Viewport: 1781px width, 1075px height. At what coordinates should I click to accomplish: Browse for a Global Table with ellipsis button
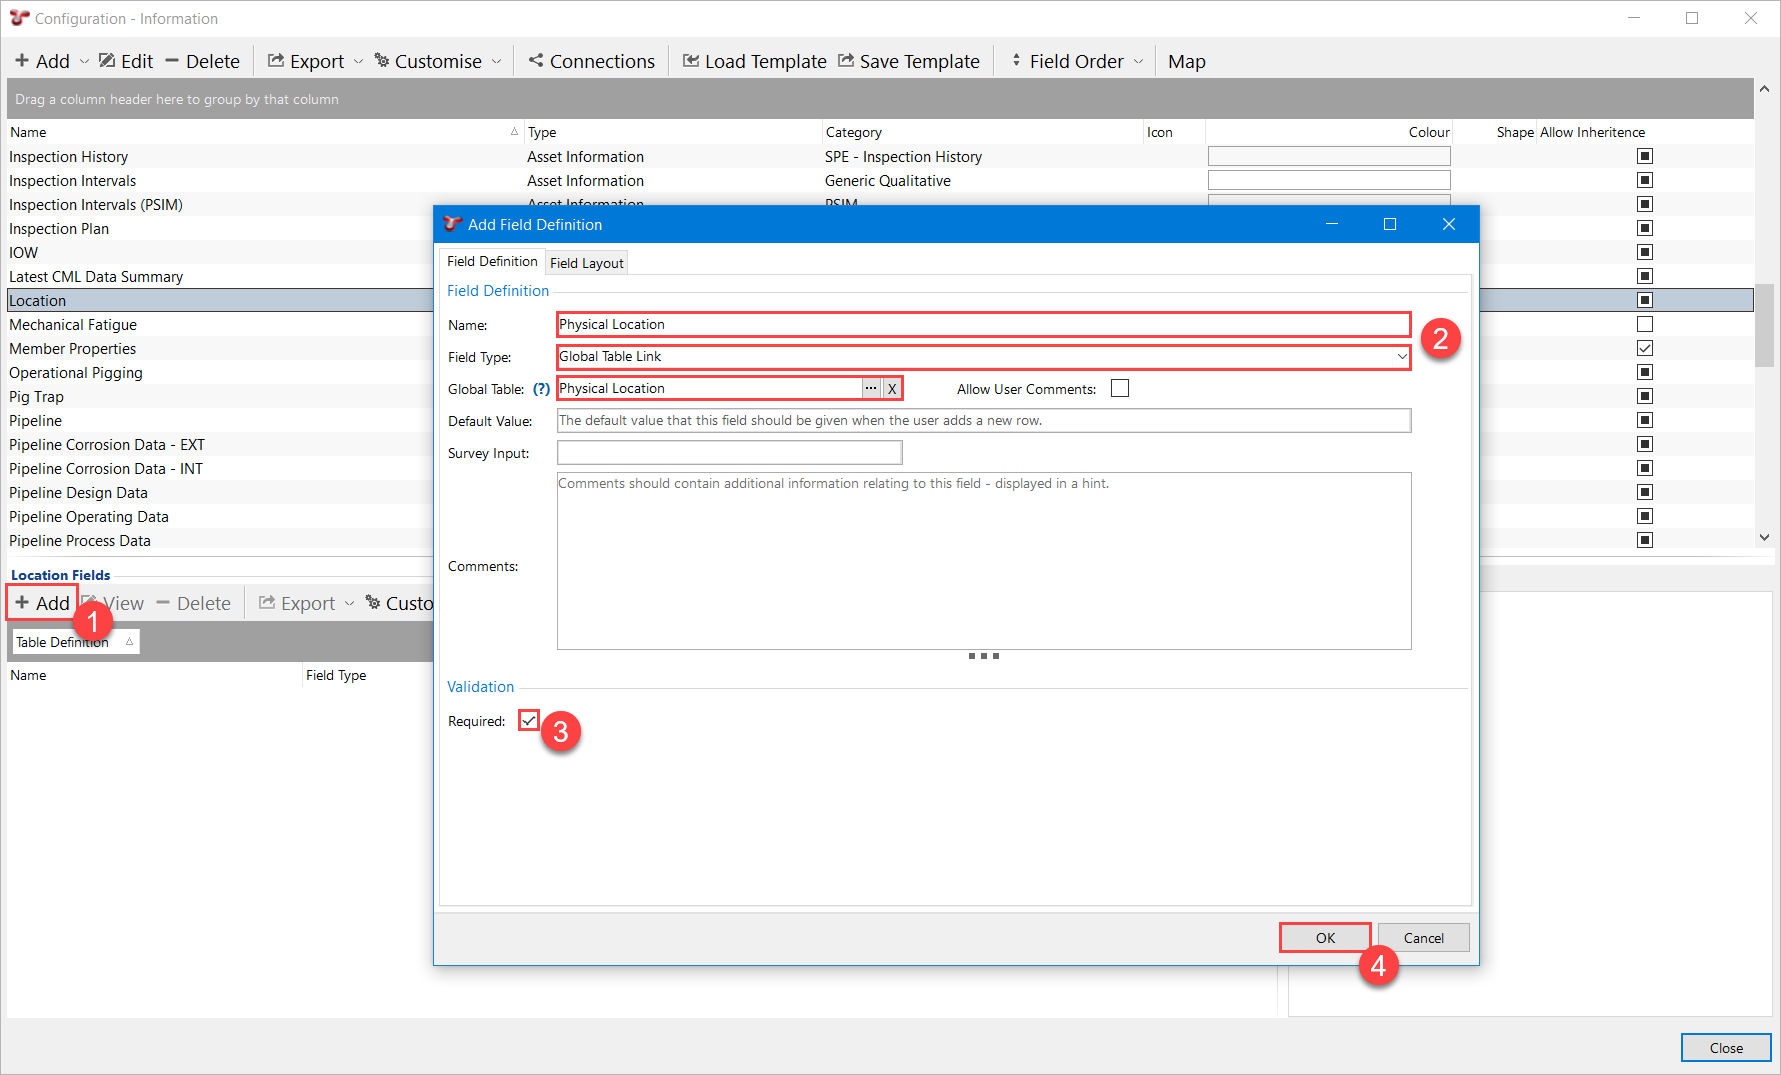click(871, 388)
